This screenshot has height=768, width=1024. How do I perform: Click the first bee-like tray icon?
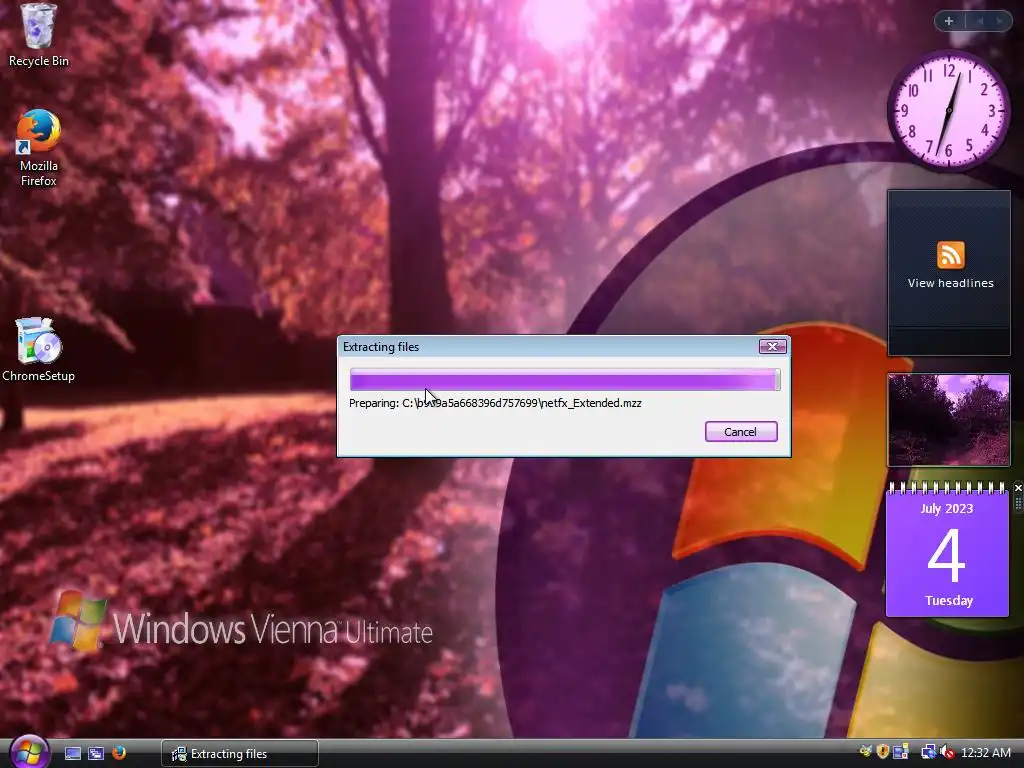(x=866, y=752)
